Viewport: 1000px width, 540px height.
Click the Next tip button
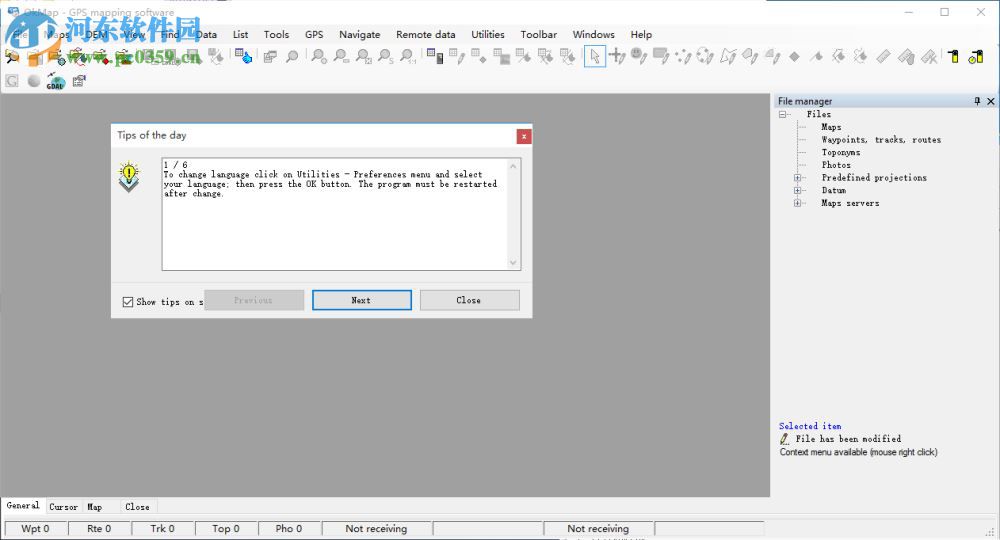pyautogui.click(x=361, y=300)
